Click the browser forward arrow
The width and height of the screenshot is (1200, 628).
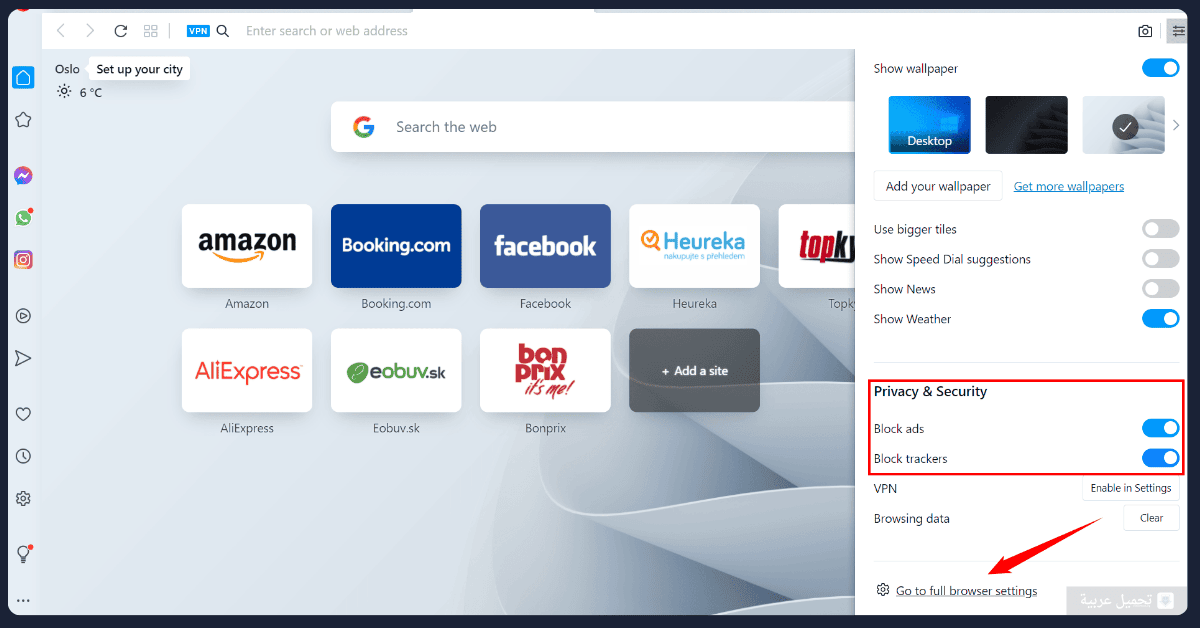(91, 31)
